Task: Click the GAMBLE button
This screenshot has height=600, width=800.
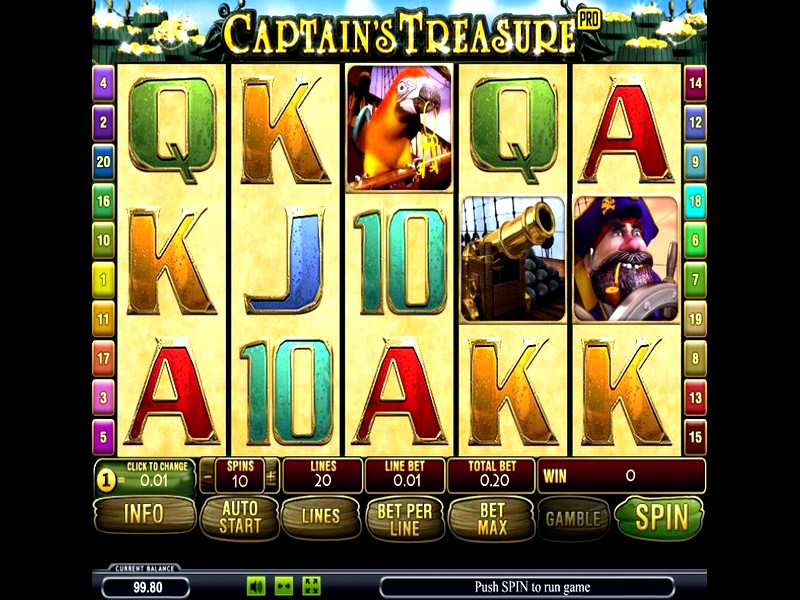Action: (x=573, y=519)
